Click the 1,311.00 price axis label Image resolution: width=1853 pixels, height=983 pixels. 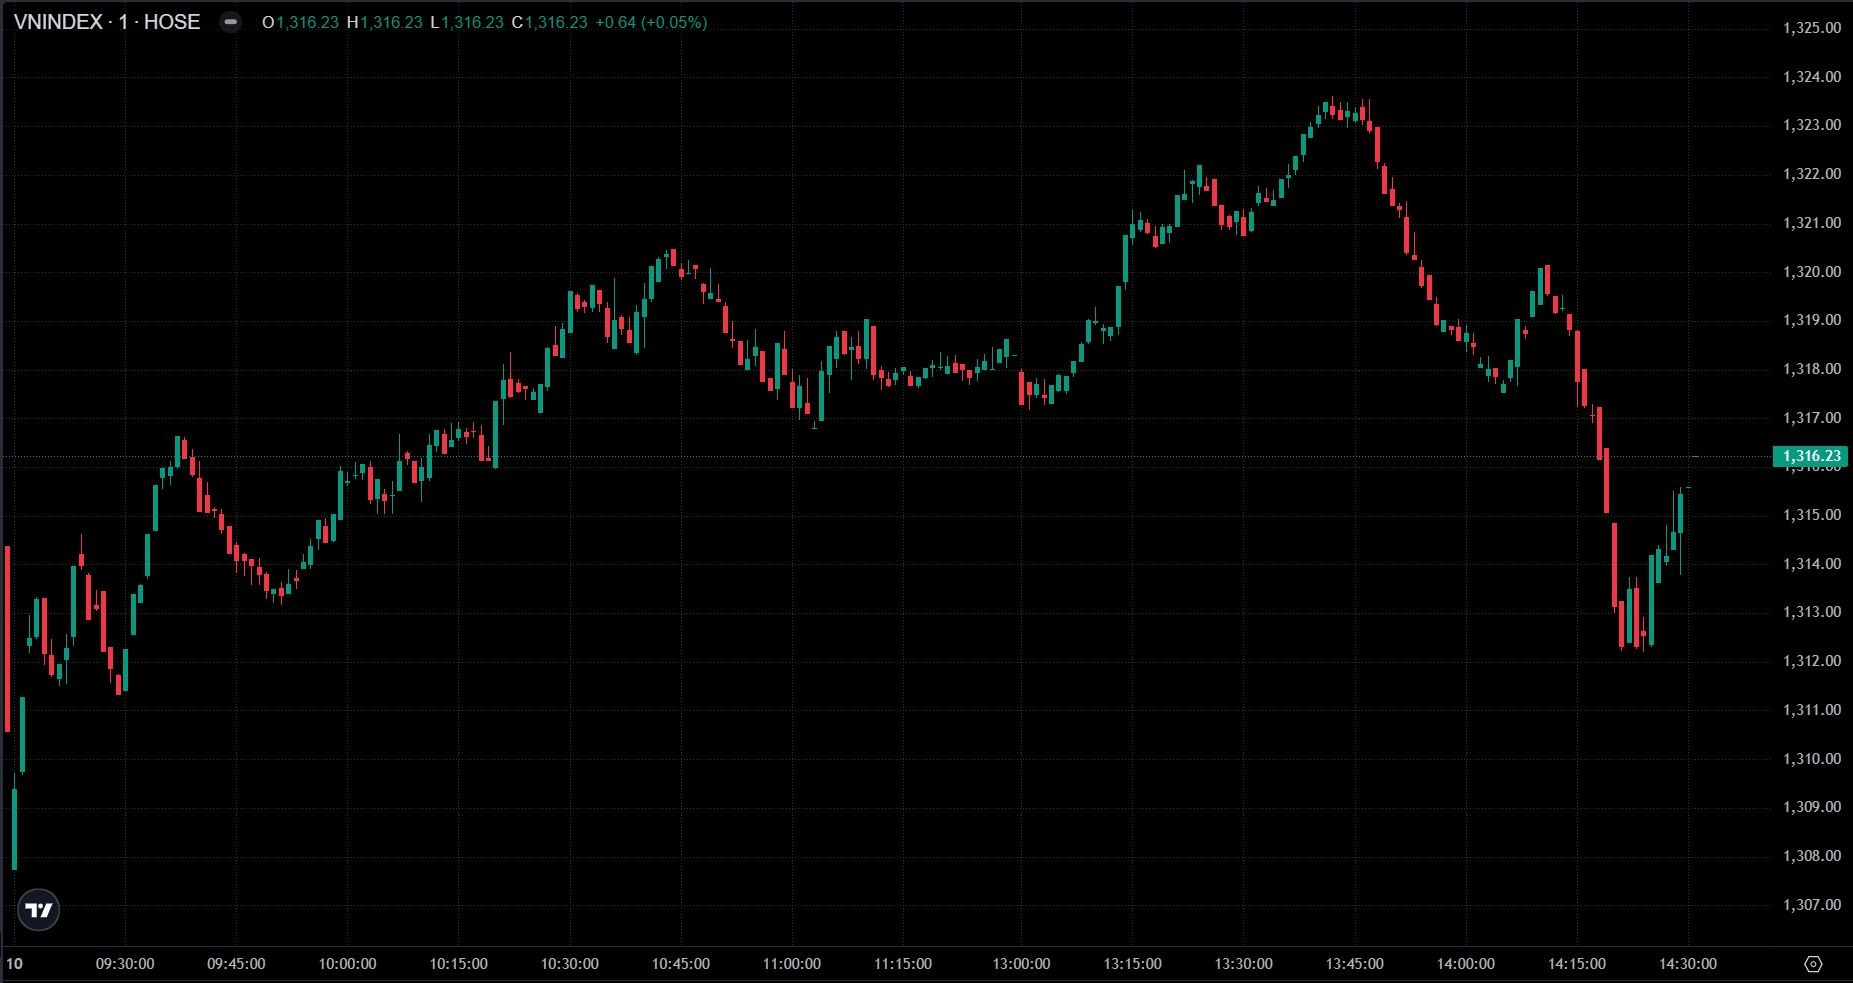pyautogui.click(x=1812, y=710)
